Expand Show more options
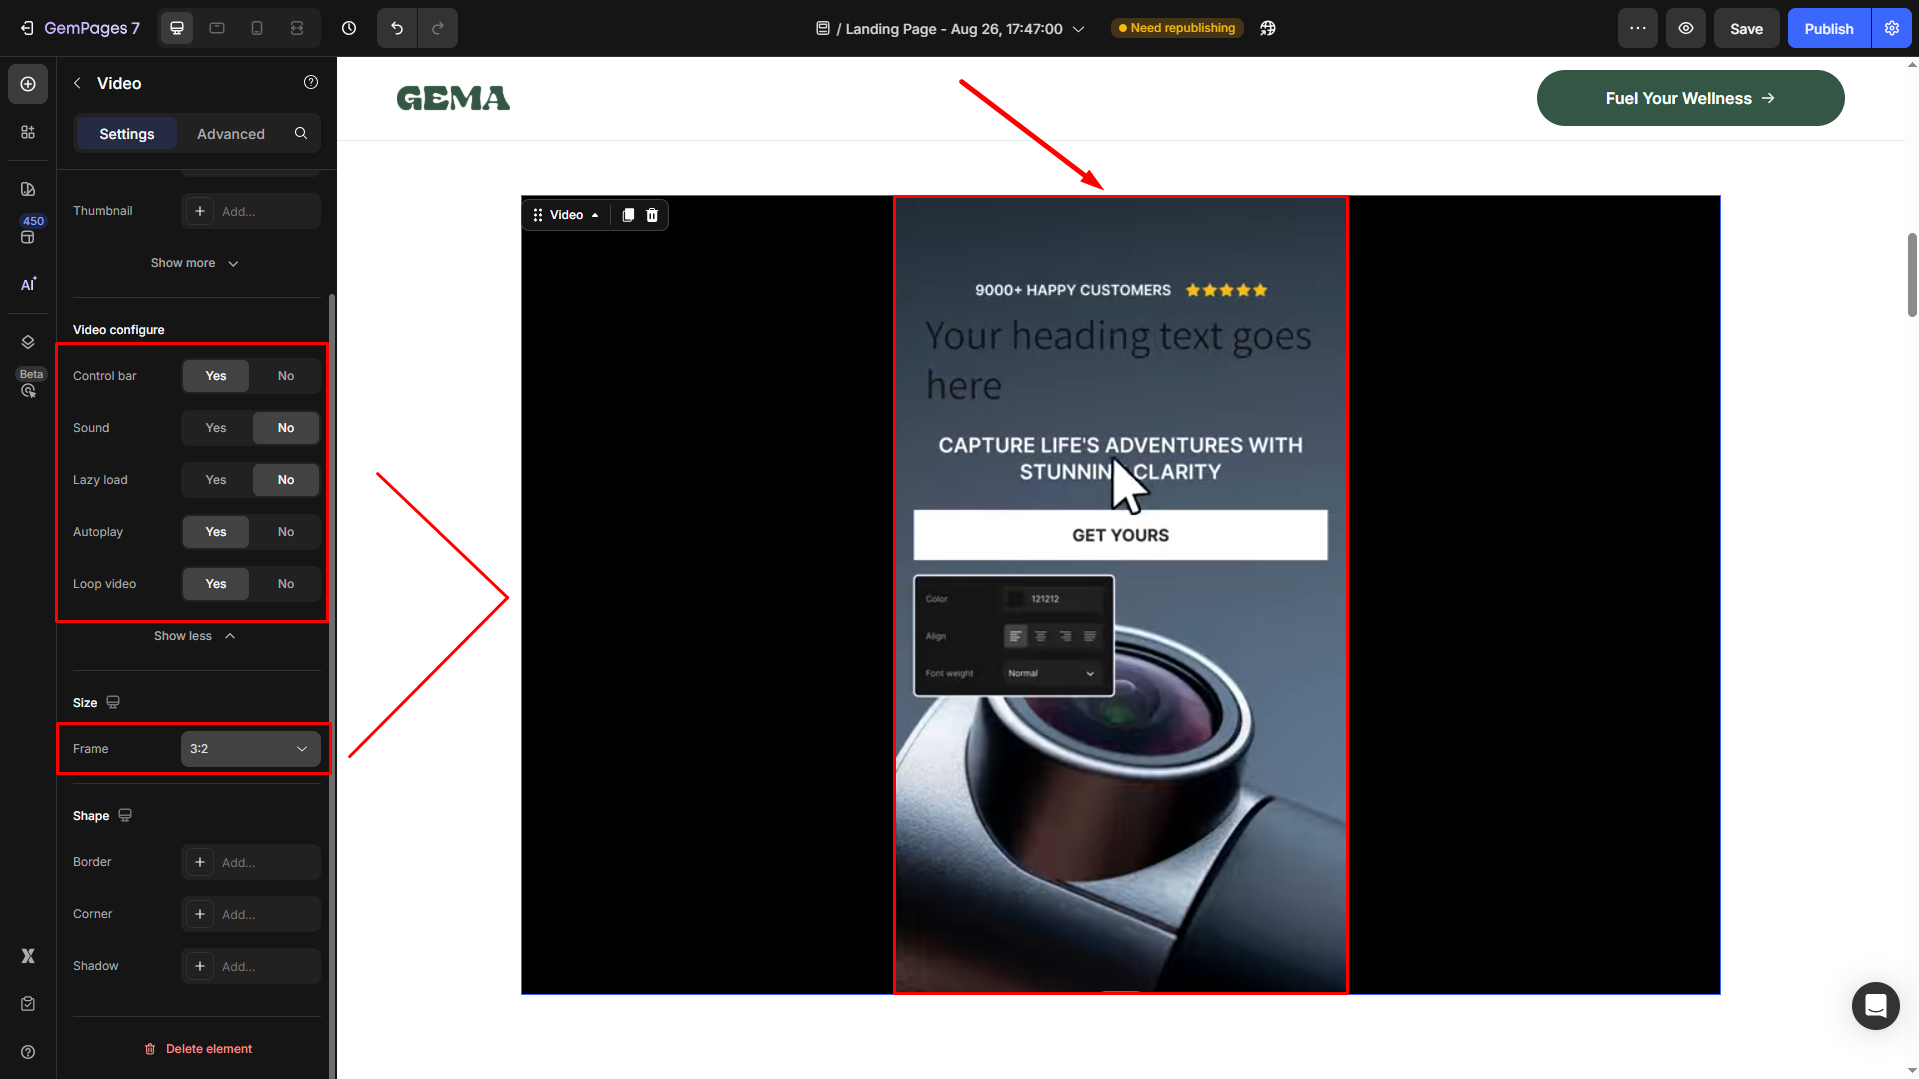Image resolution: width=1919 pixels, height=1079 pixels. 195,263
